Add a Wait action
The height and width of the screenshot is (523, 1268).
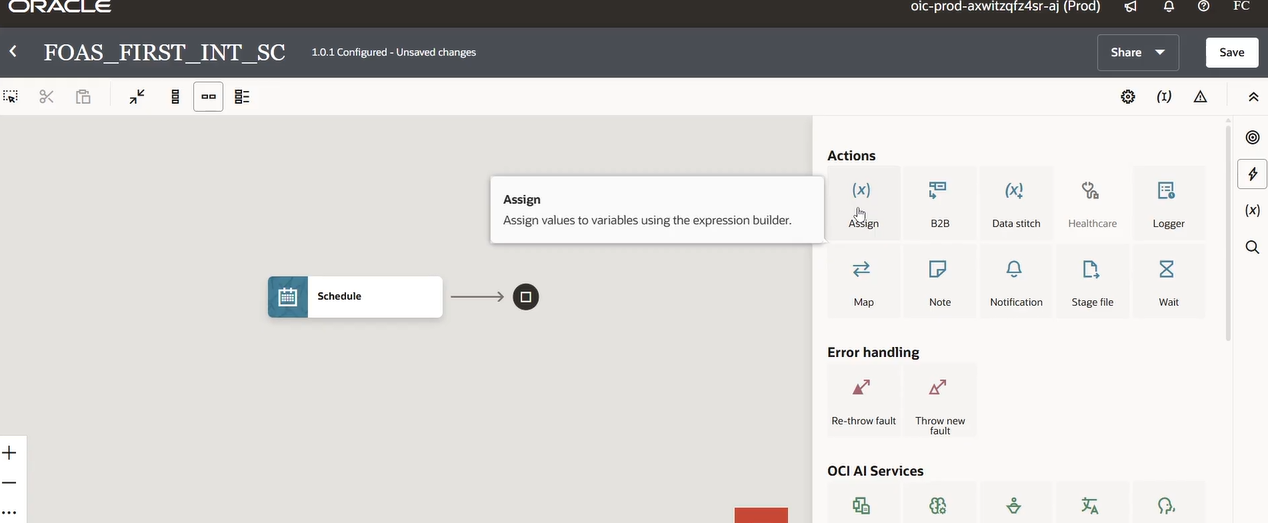pyautogui.click(x=1168, y=281)
